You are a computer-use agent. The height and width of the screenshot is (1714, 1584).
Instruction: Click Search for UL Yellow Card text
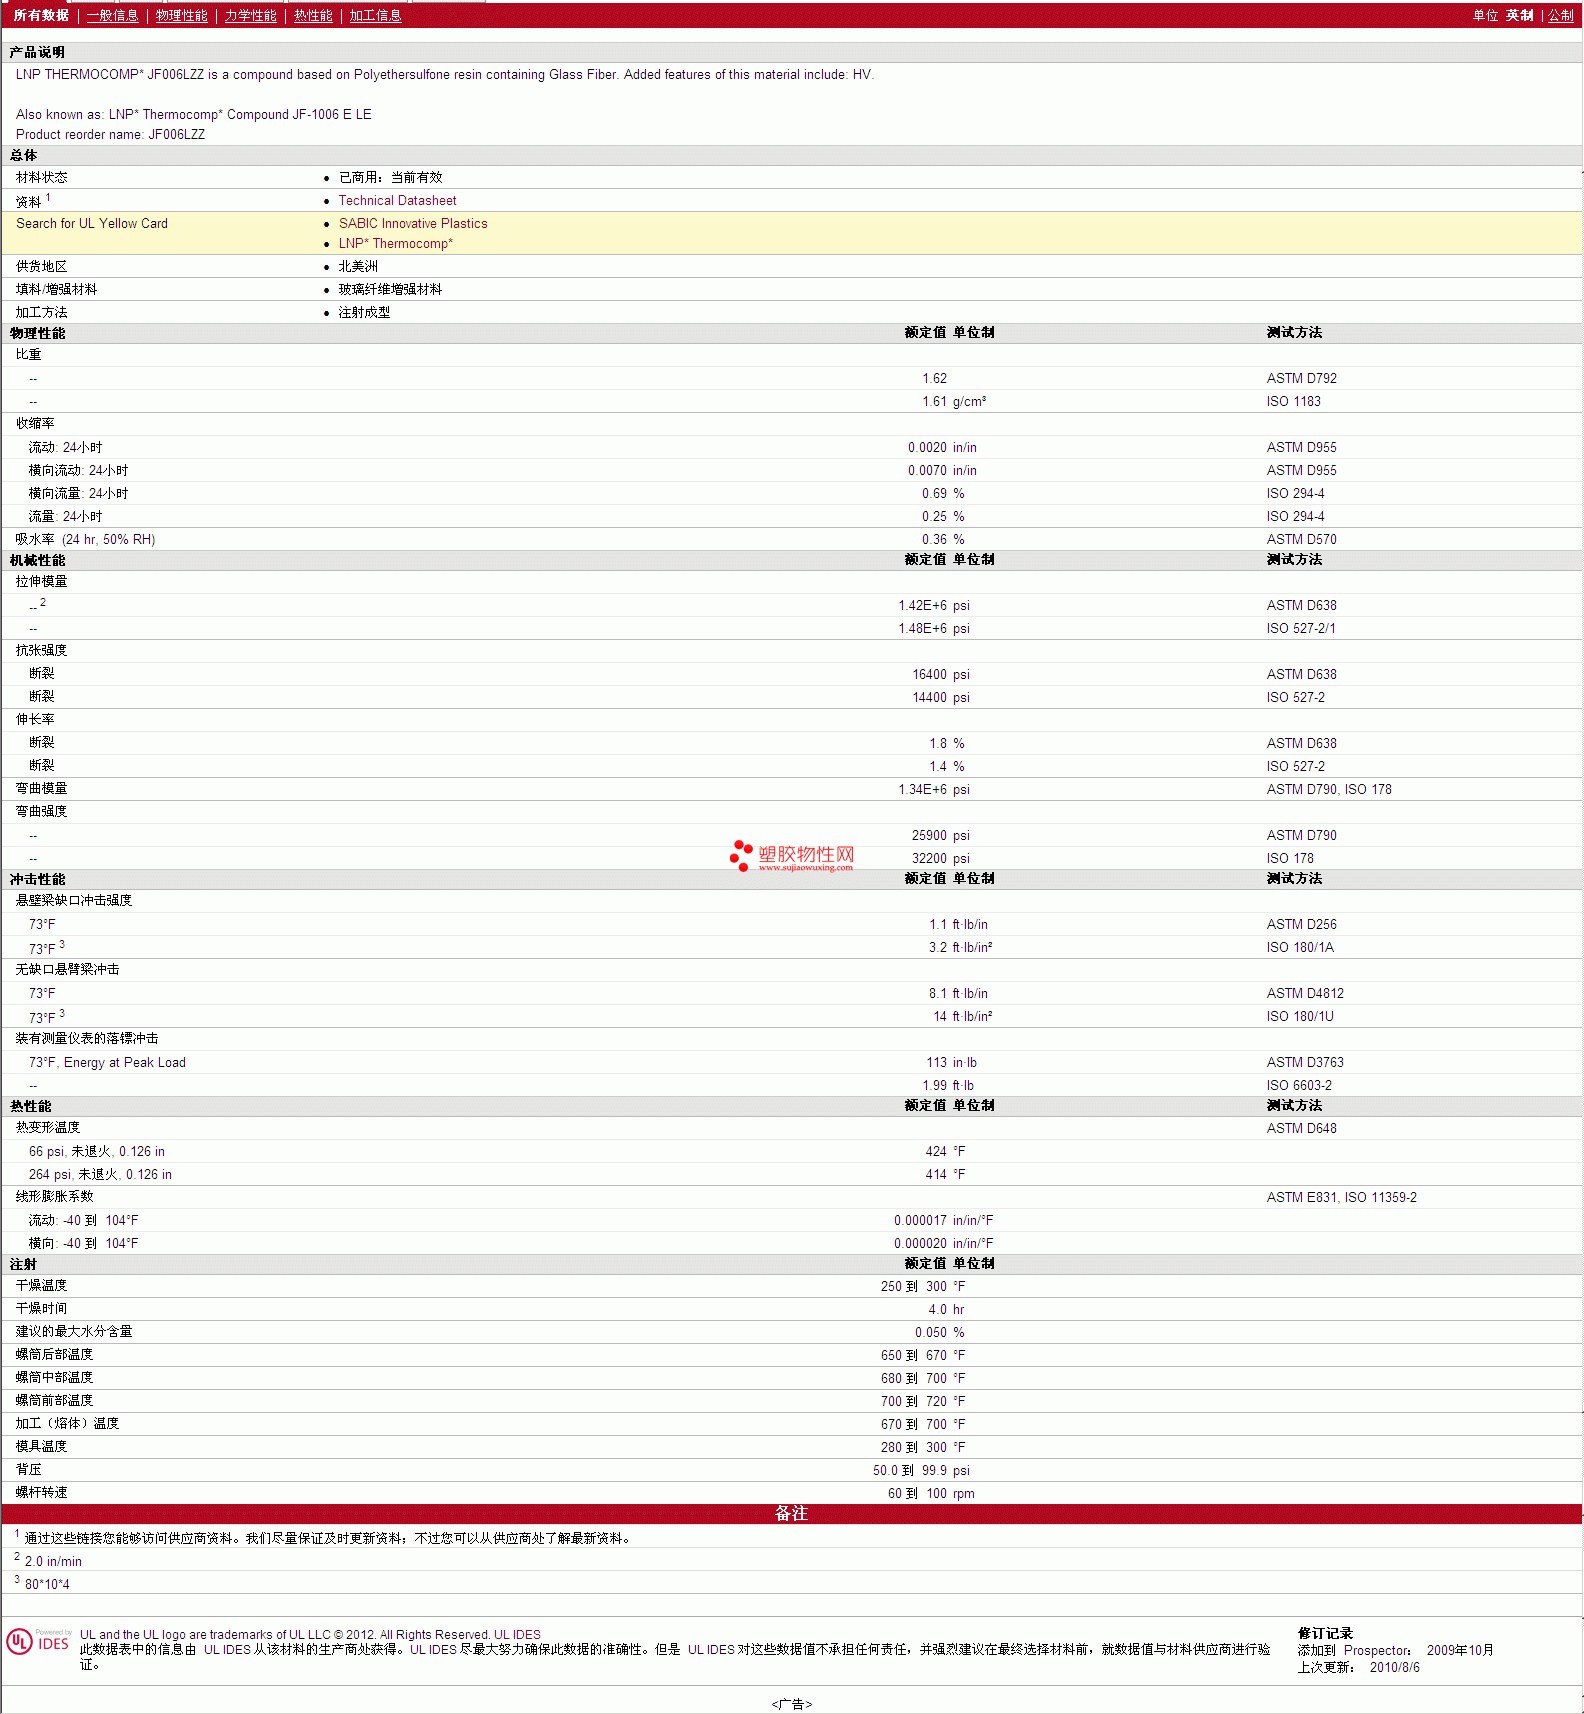point(92,223)
